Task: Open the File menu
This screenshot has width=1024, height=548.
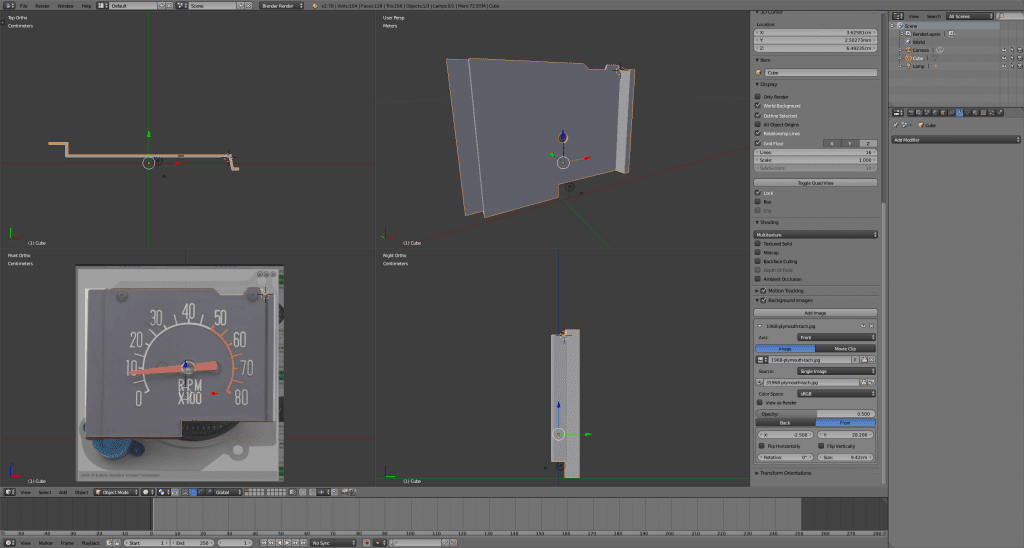Action: 24,5
